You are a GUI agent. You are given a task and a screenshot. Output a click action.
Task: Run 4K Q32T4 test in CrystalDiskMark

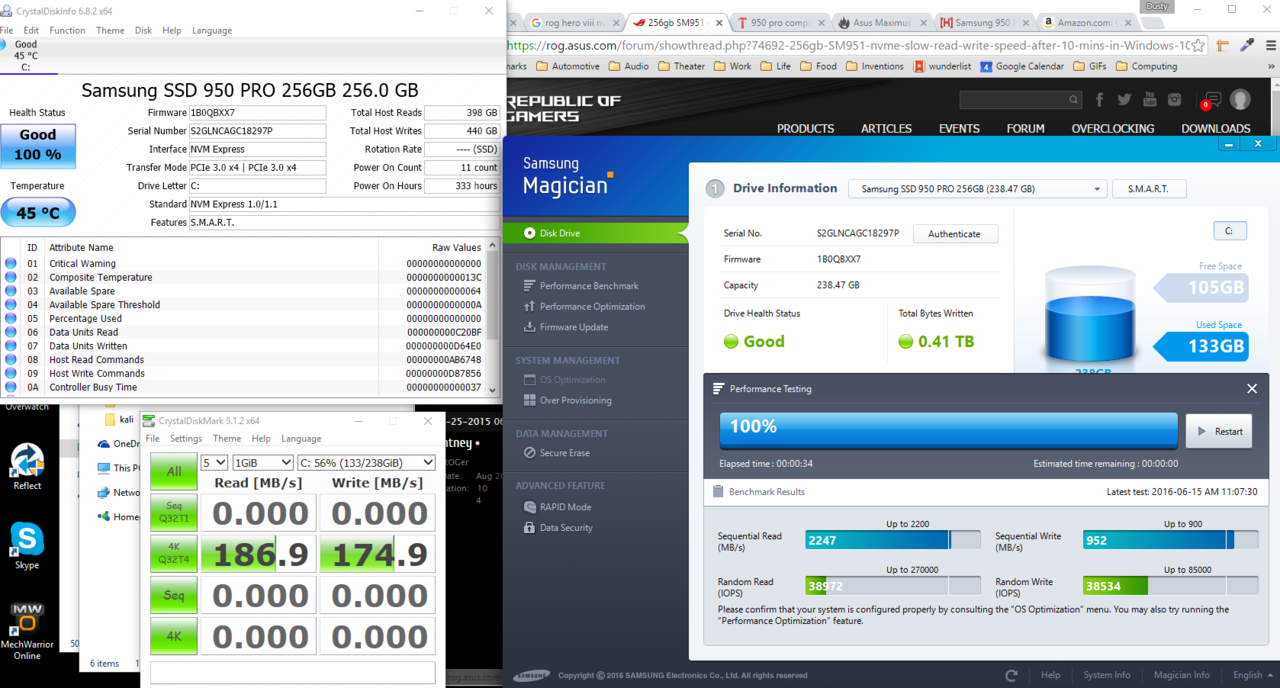pyautogui.click(x=174, y=554)
